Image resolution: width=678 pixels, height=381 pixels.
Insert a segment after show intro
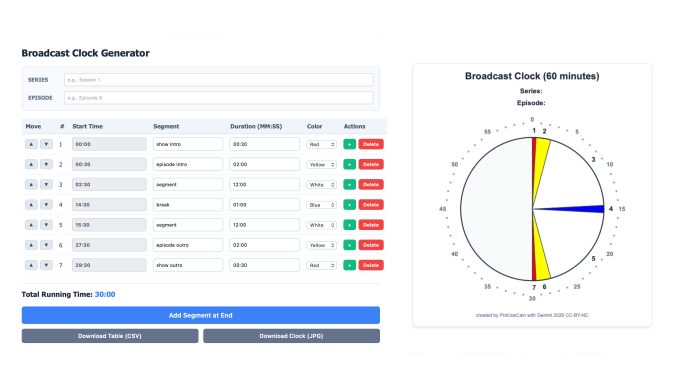coord(349,144)
